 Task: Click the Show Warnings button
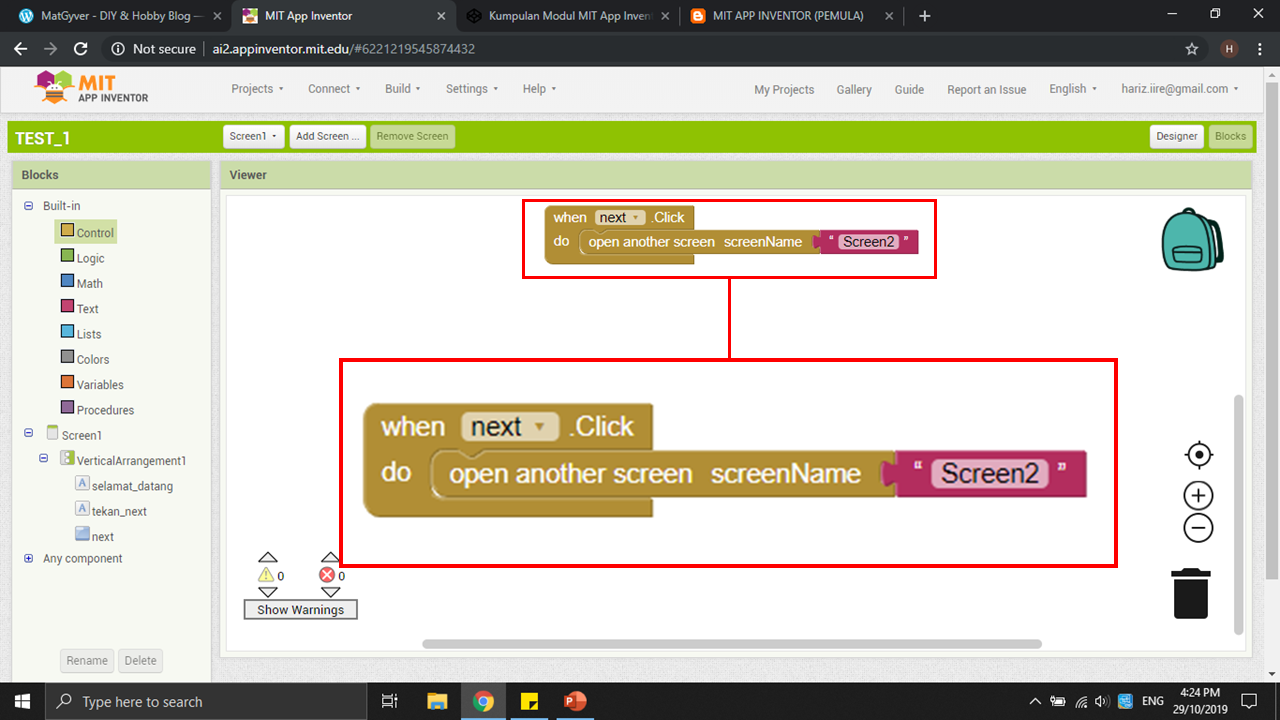[300, 610]
